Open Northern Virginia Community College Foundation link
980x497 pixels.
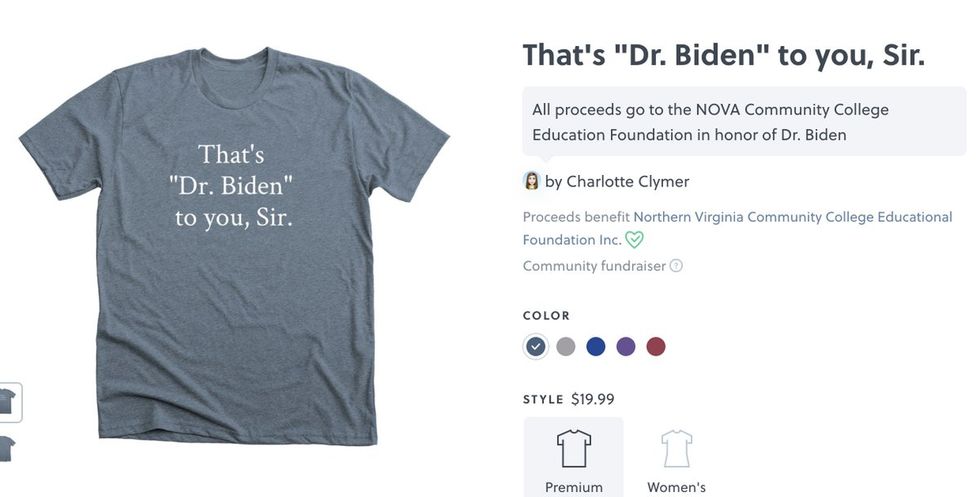point(792,217)
